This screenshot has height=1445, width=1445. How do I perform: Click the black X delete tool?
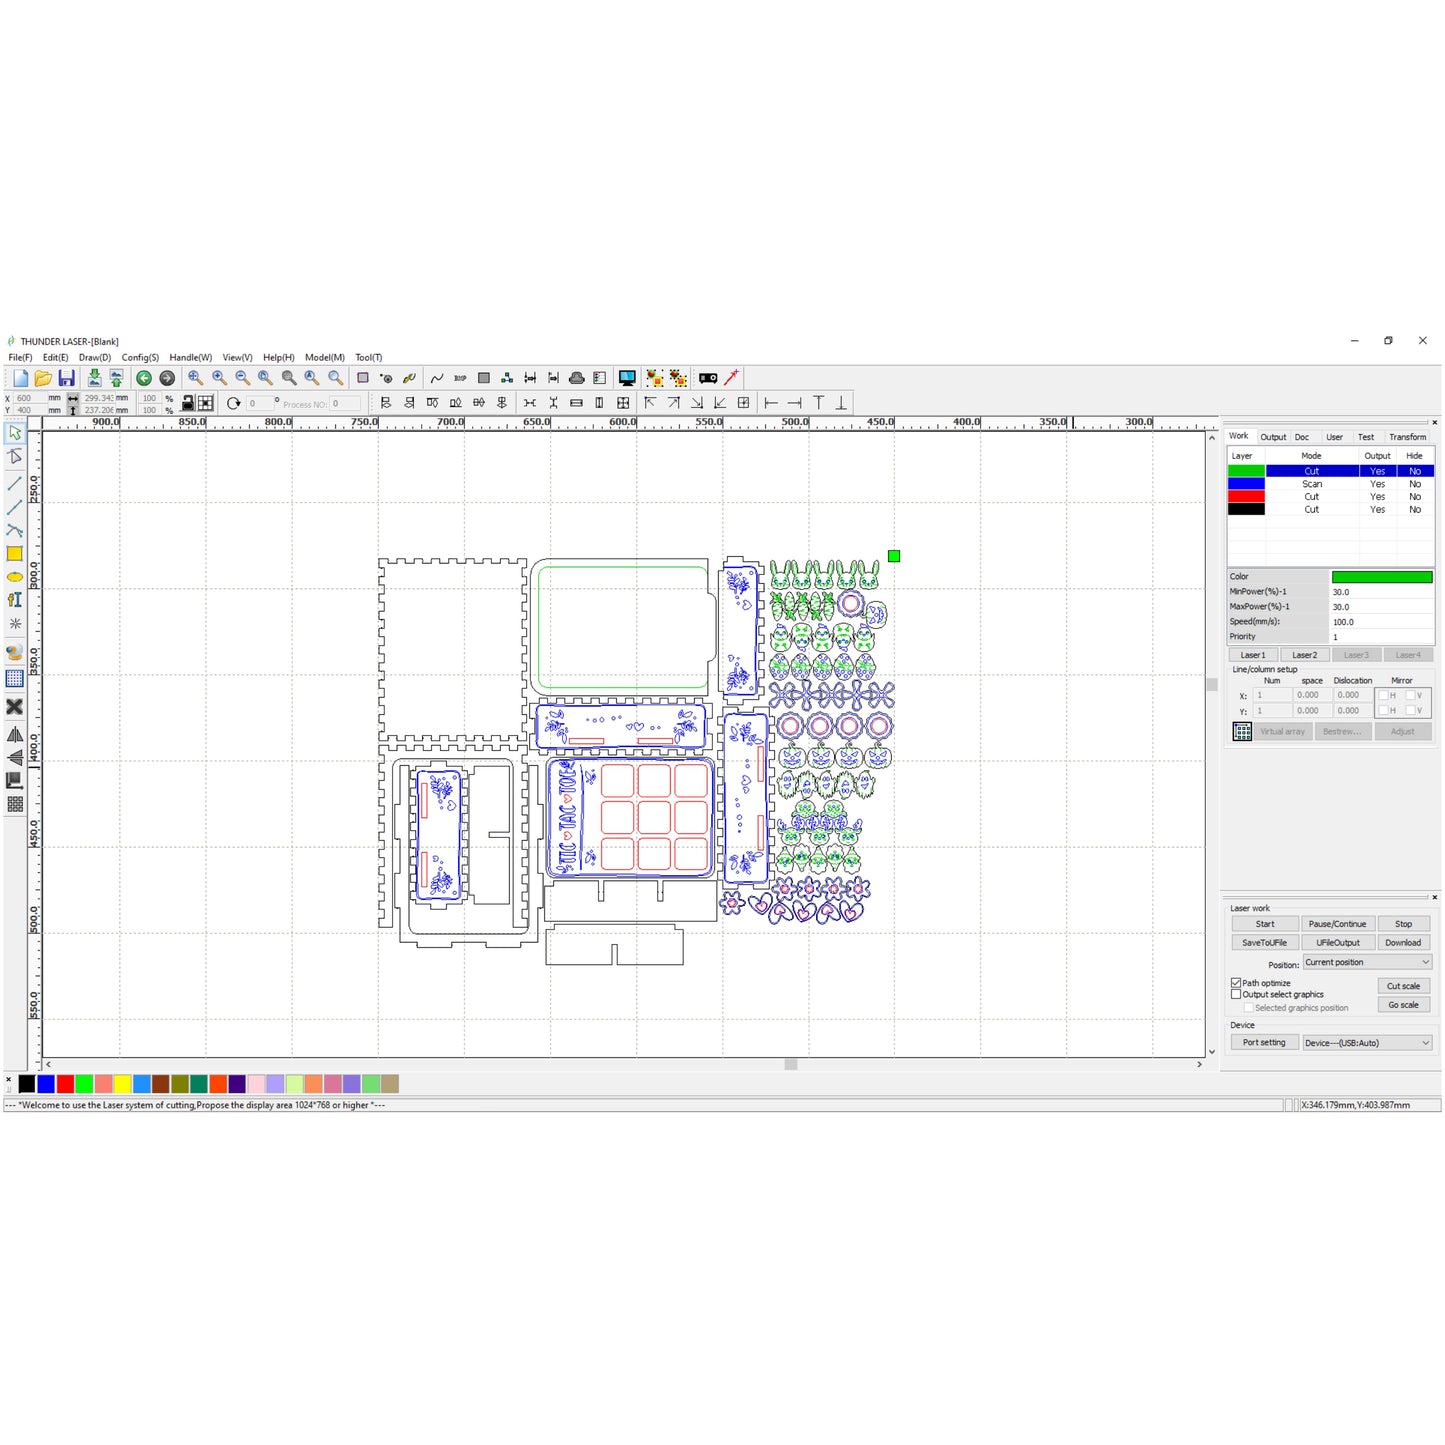tap(15, 707)
